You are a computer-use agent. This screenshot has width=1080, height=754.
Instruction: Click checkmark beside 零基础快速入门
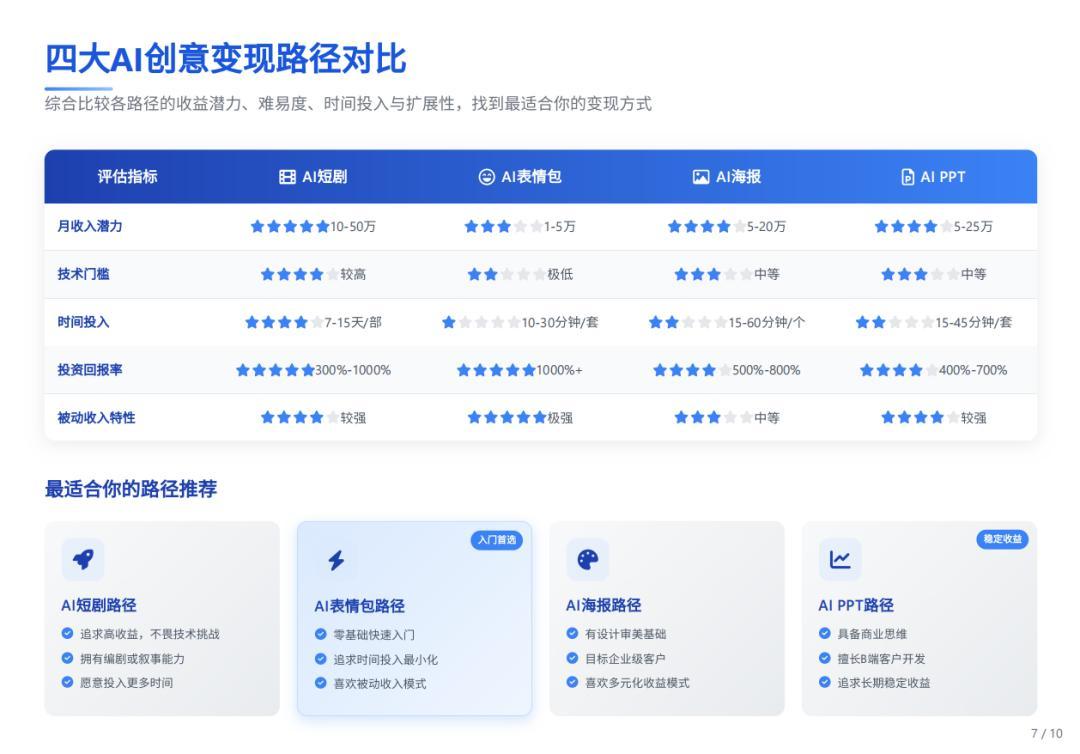320,634
